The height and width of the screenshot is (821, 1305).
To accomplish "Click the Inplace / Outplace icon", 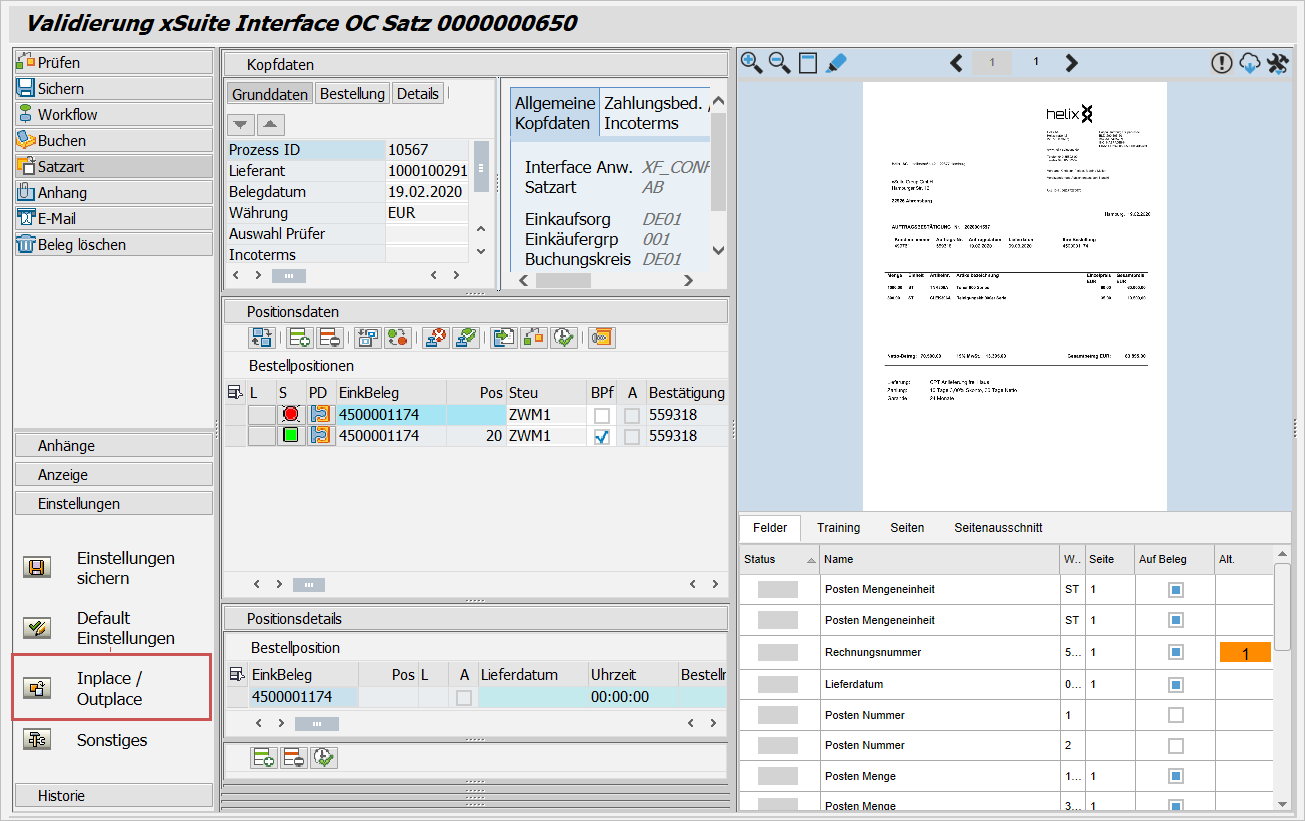I will (37, 688).
